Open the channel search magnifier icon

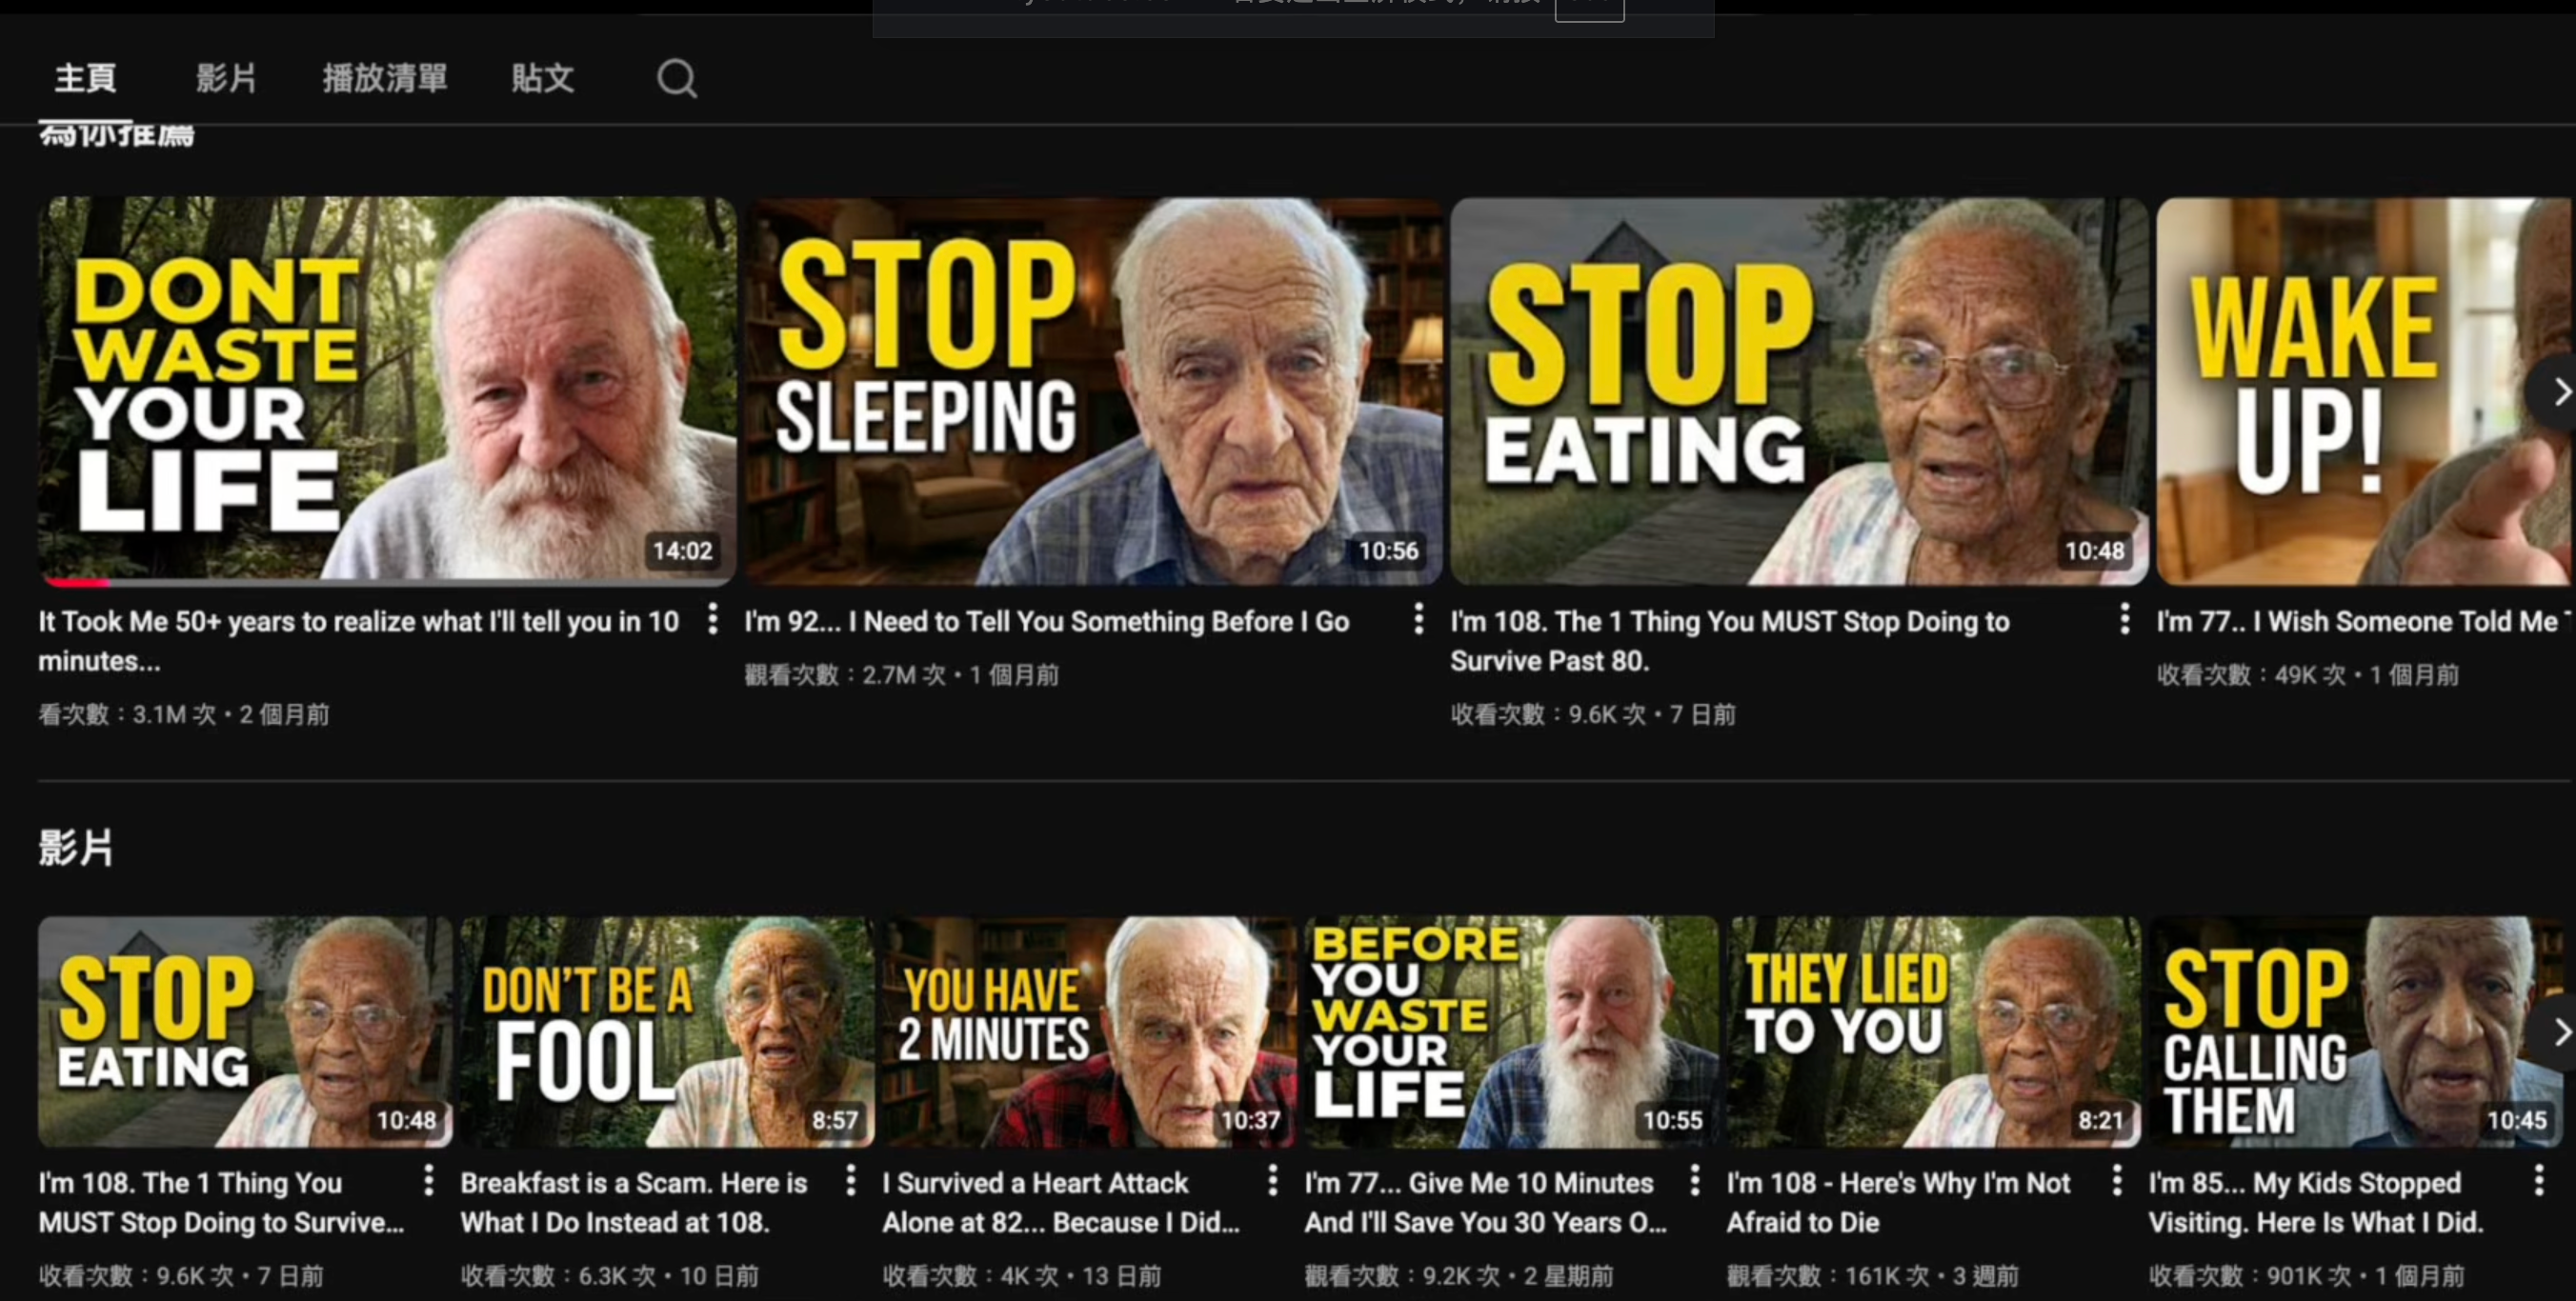click(677, 78)
